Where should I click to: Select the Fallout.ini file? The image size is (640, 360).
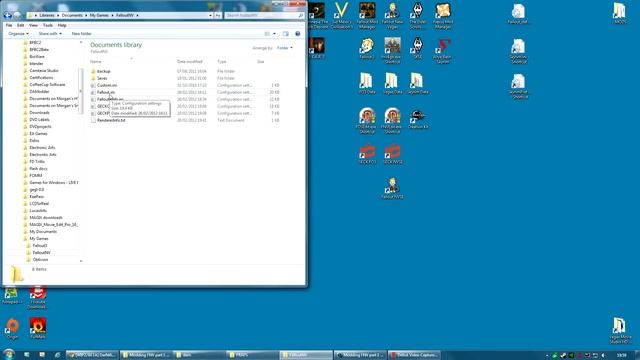point(106,92)
